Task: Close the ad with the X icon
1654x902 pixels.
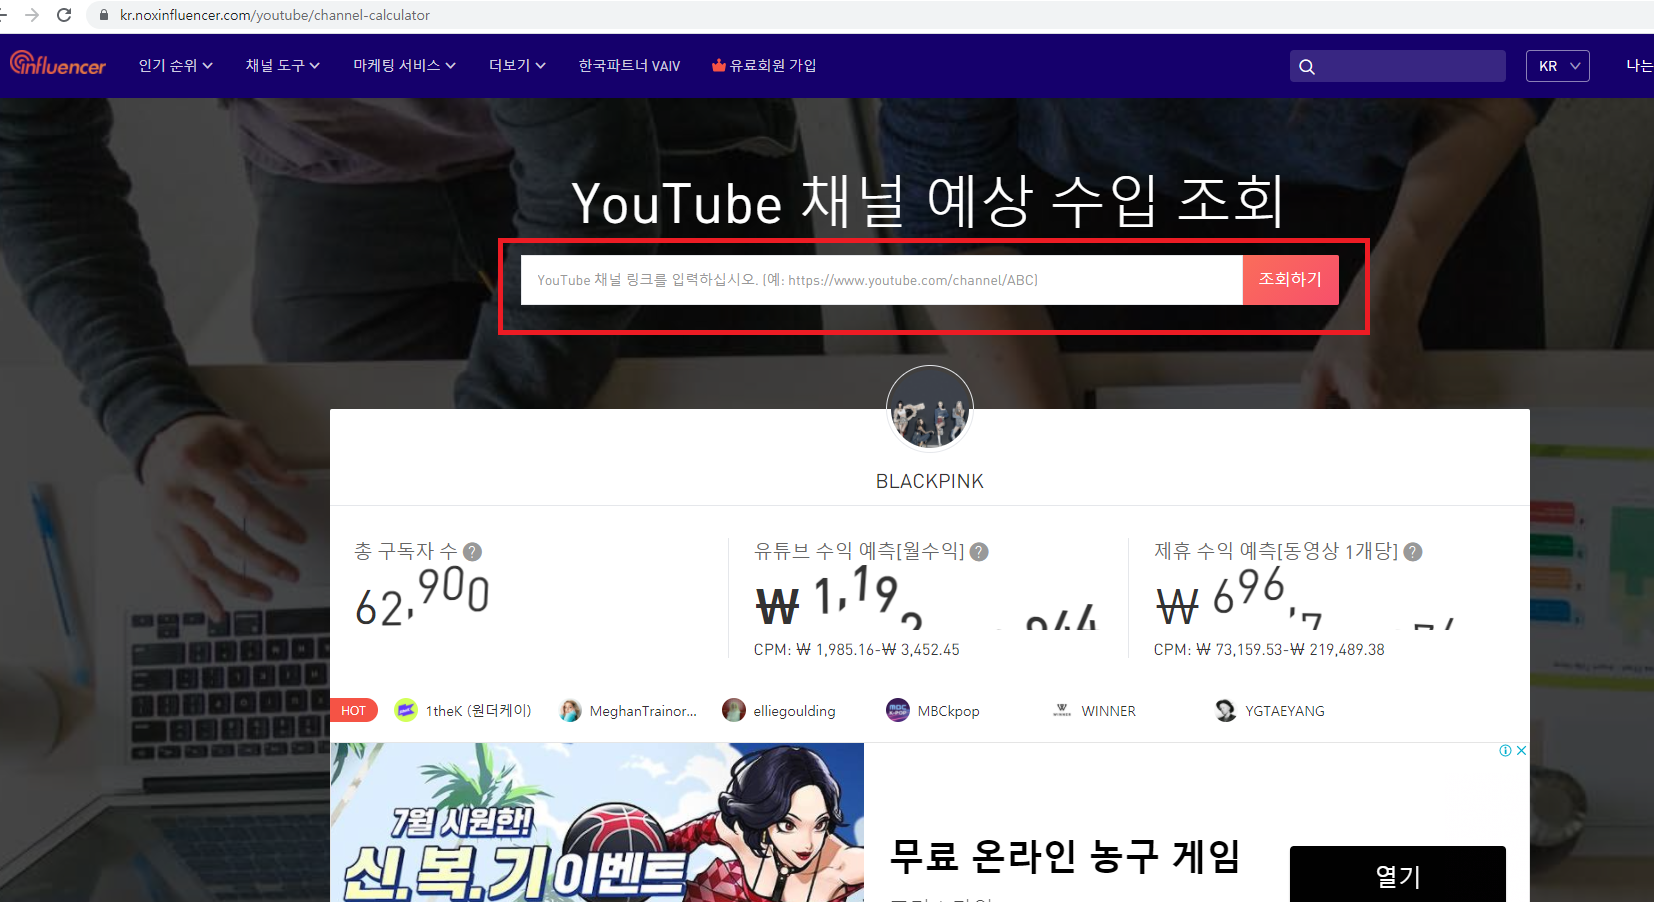Action: [x=1521, y=750]
